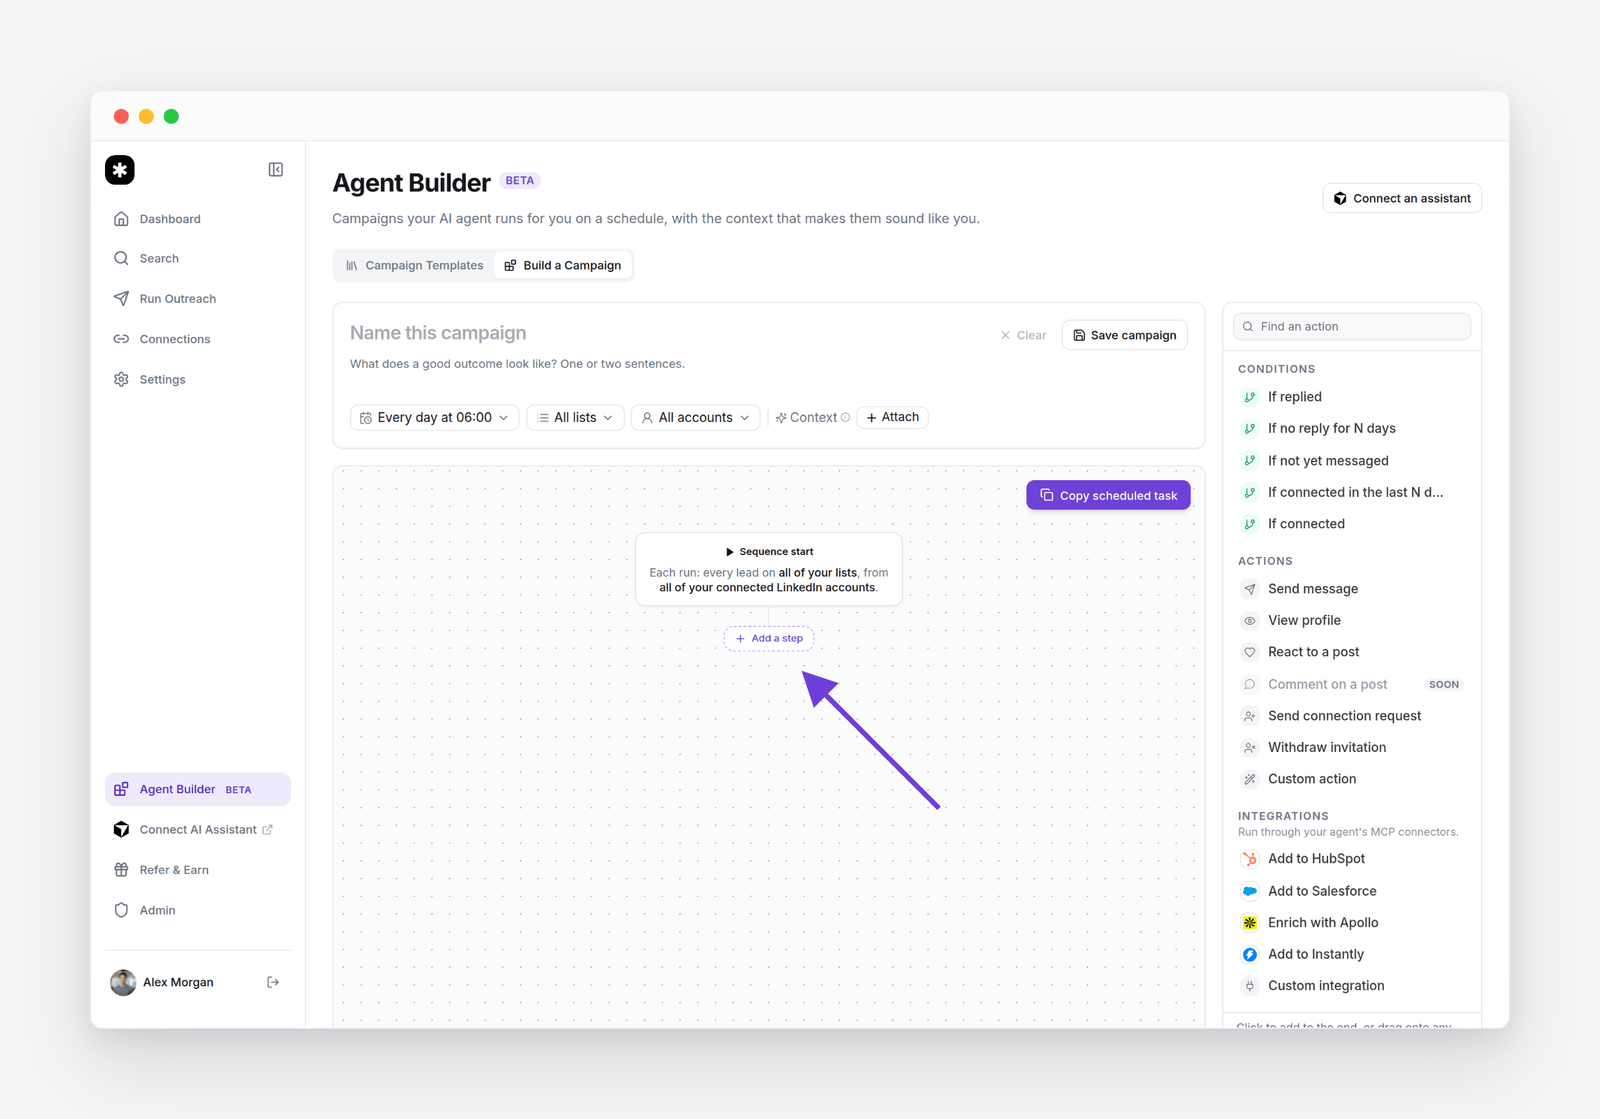Add Send connection request action
The height and width of the screenshot is (1119, 1600).
pyautogui.click(x=1352, y=716)
